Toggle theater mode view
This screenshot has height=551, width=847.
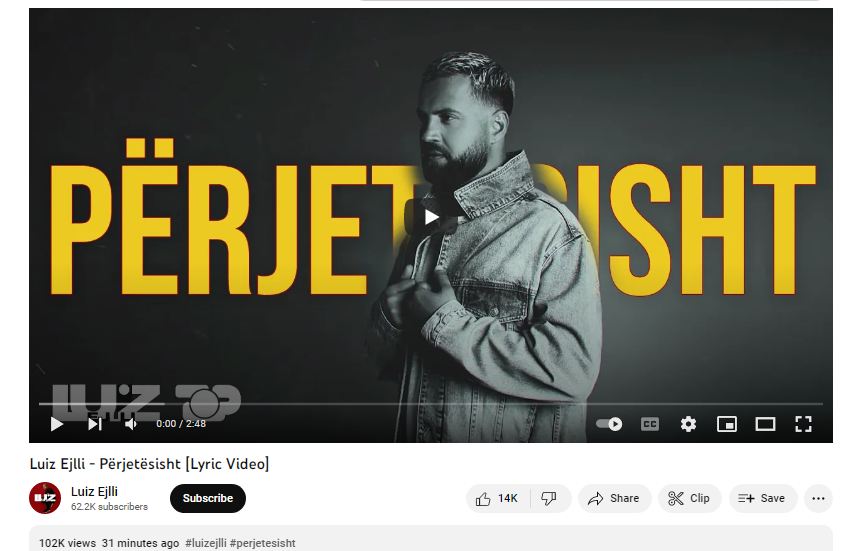765,424
